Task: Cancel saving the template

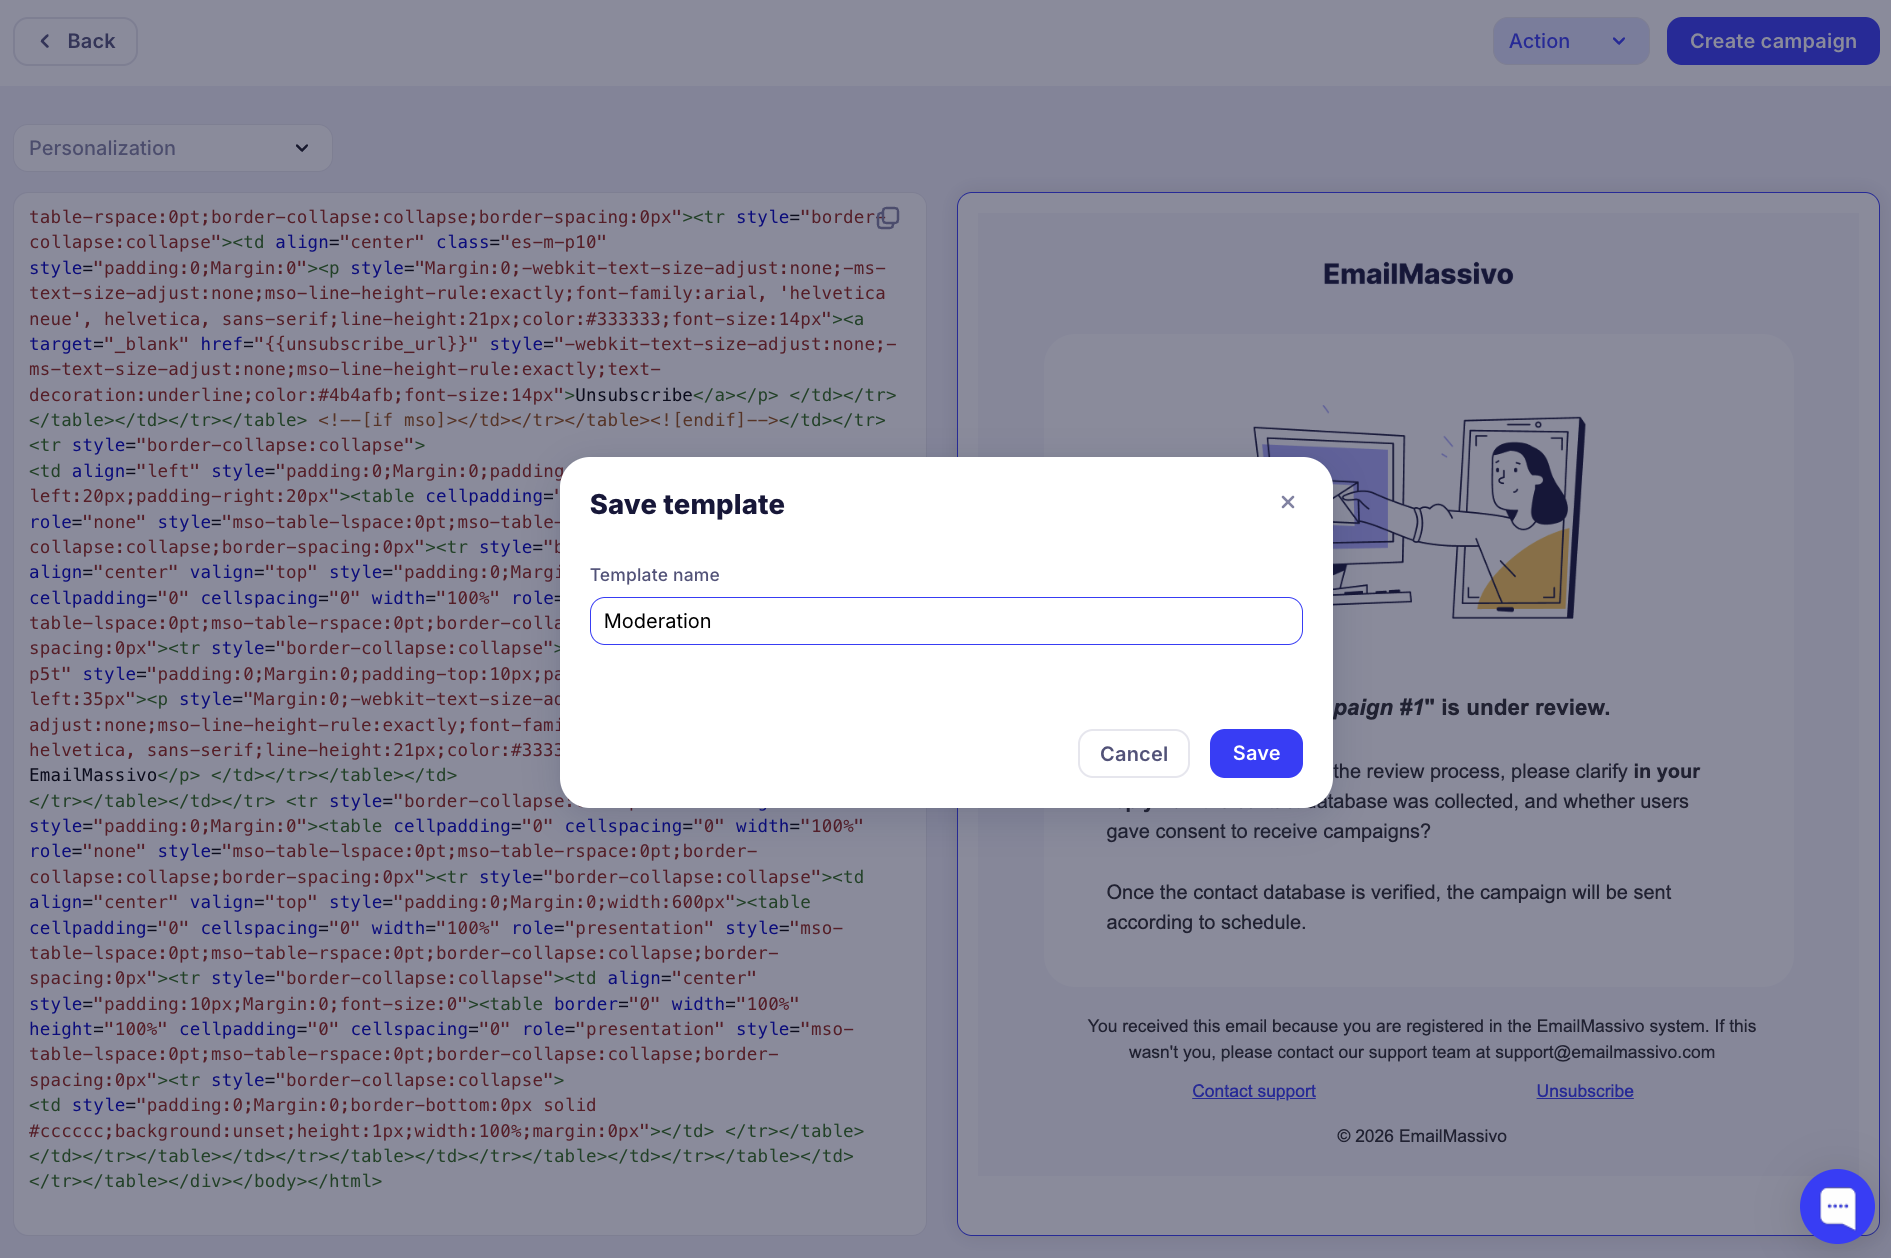Action: coord(1133,753)
